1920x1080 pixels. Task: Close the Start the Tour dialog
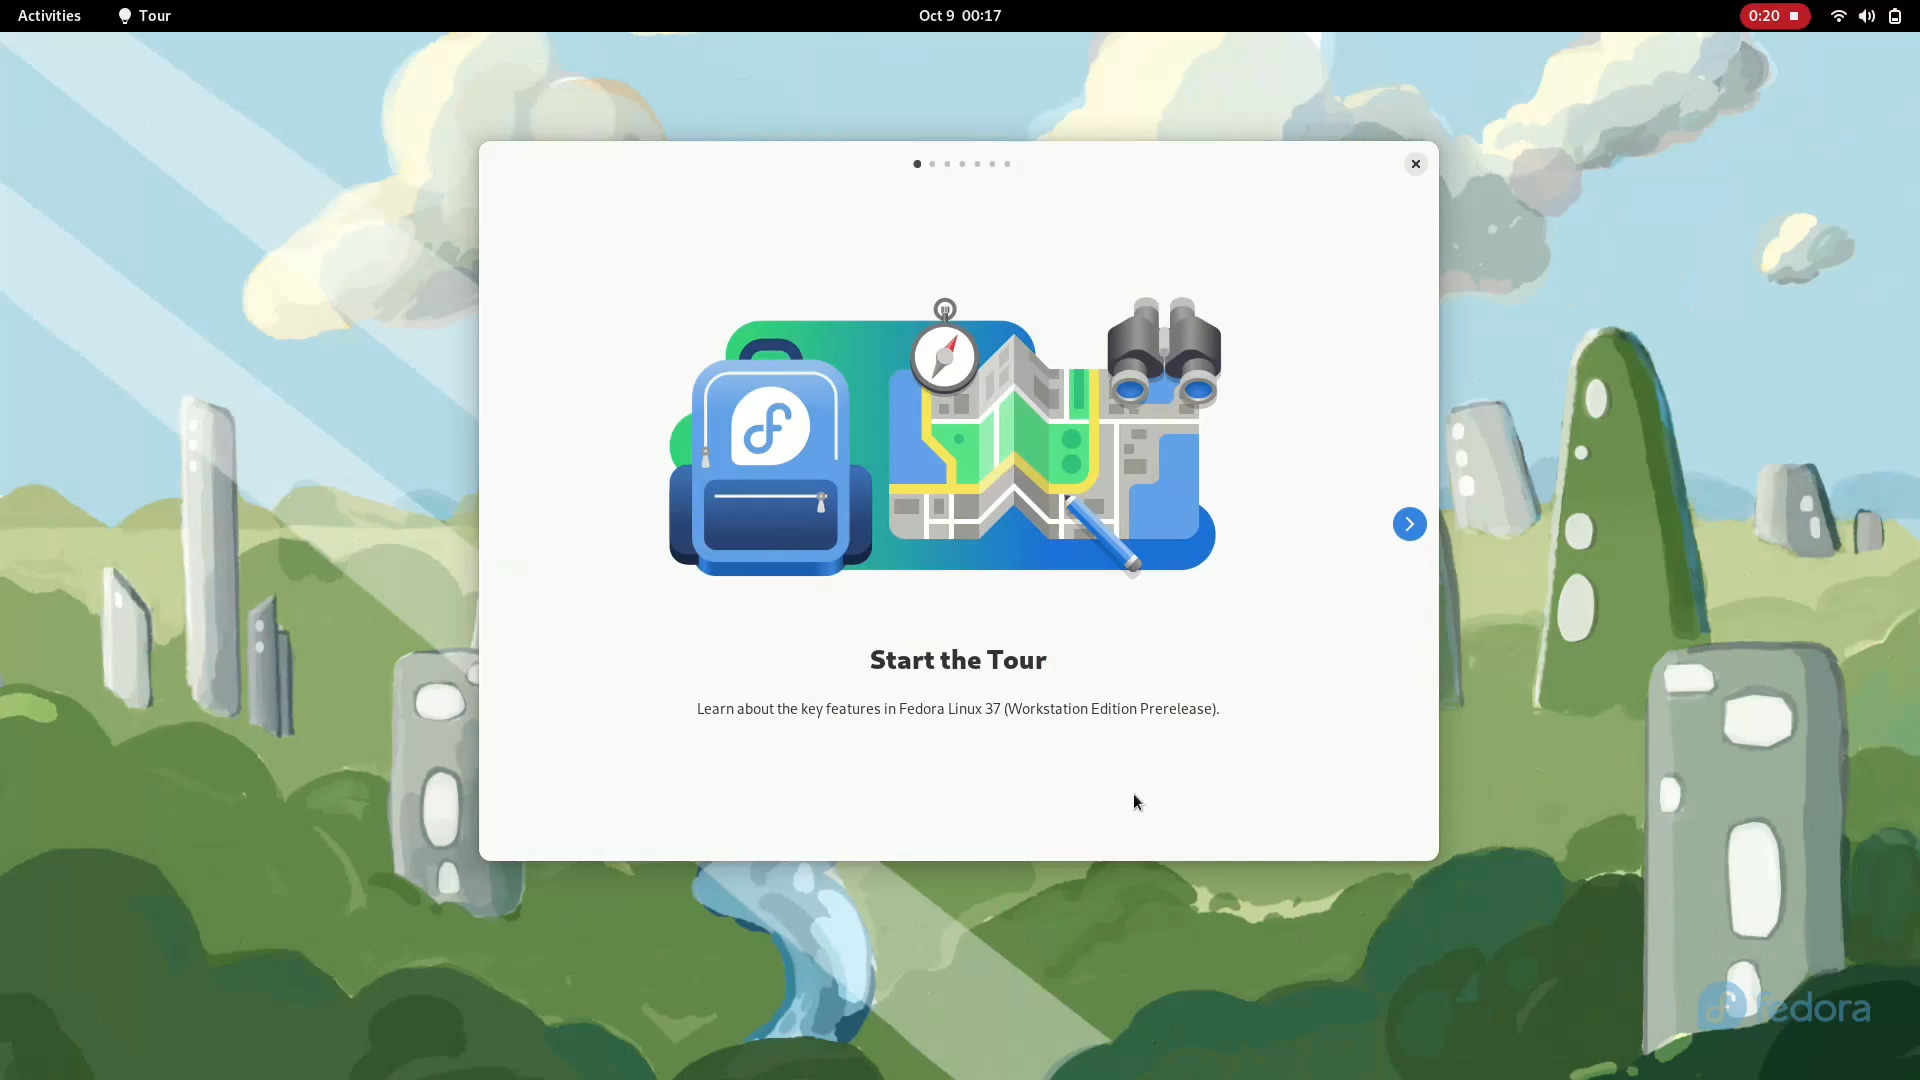pyautogui.click(x=1415, y=163)
